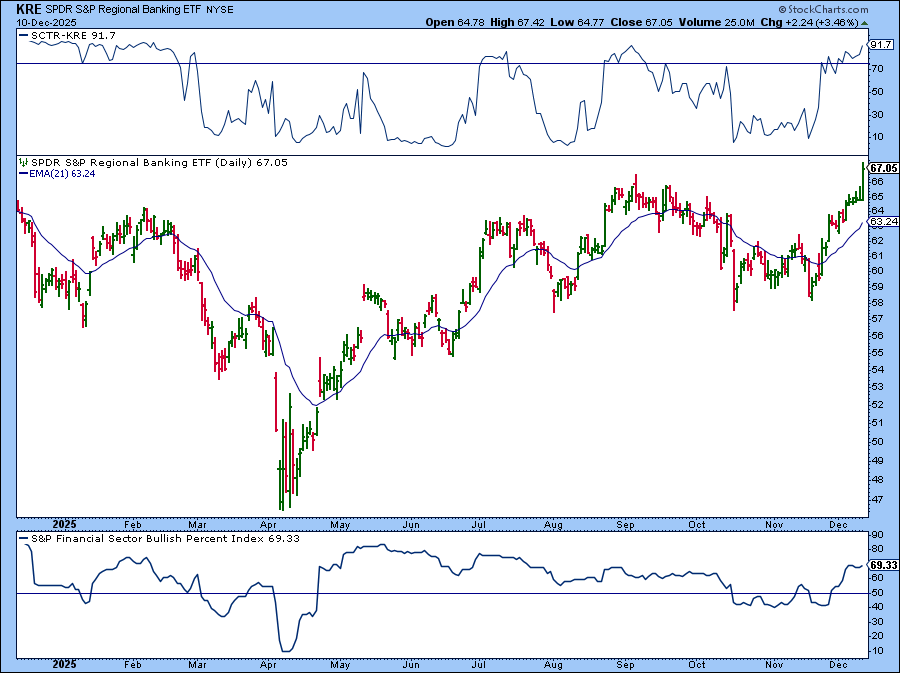Viewport: 900px width, 673px height.
Task: Click the KRE ticker symbol
Action: pos(28,8)
